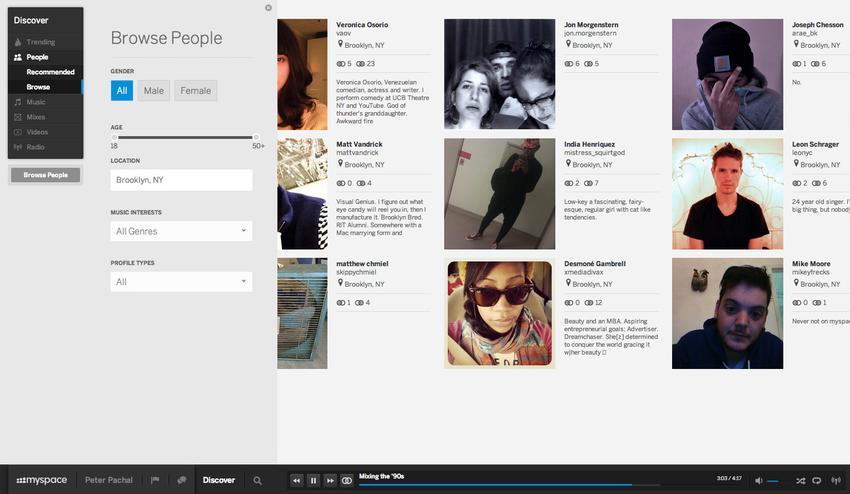Click location pin under Desmoné Gambrell

click(568, 283)
